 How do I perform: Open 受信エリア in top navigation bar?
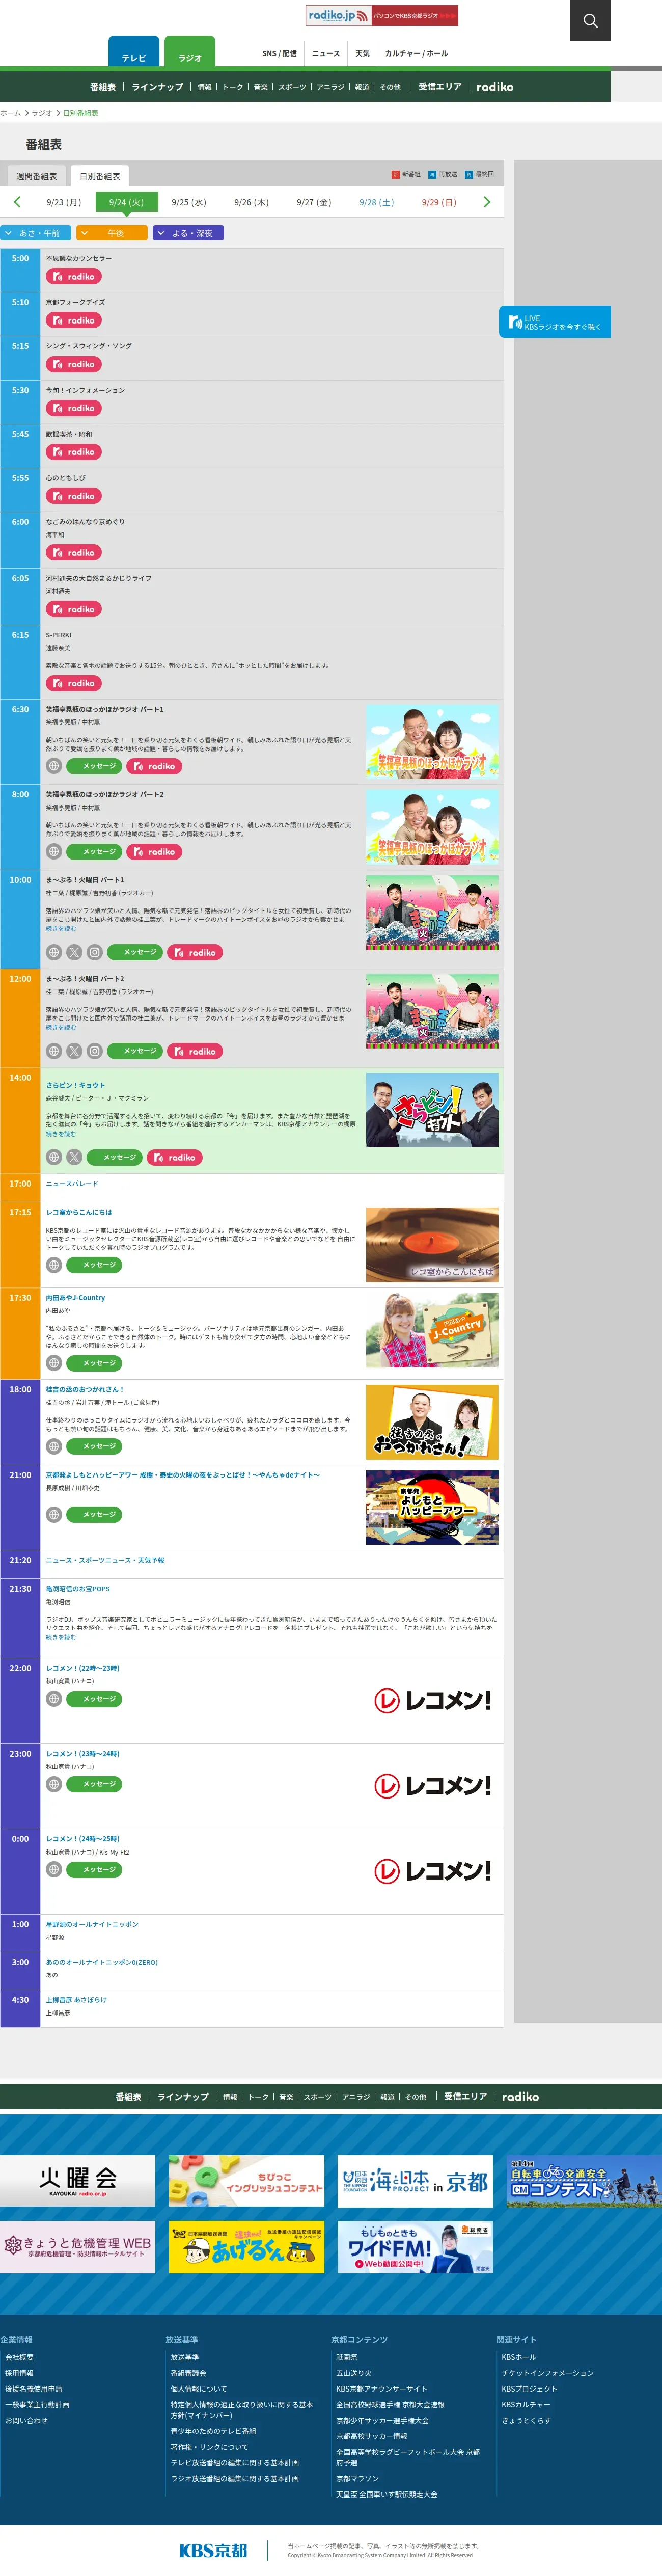tap(440, 87)
